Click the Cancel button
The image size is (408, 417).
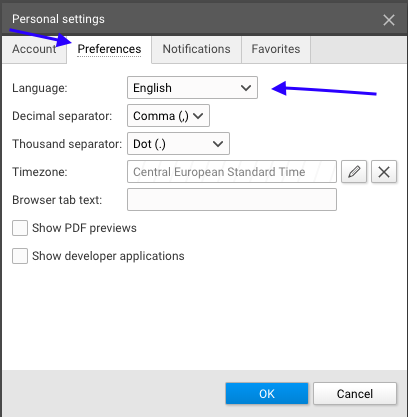click(x=355, y=394)
